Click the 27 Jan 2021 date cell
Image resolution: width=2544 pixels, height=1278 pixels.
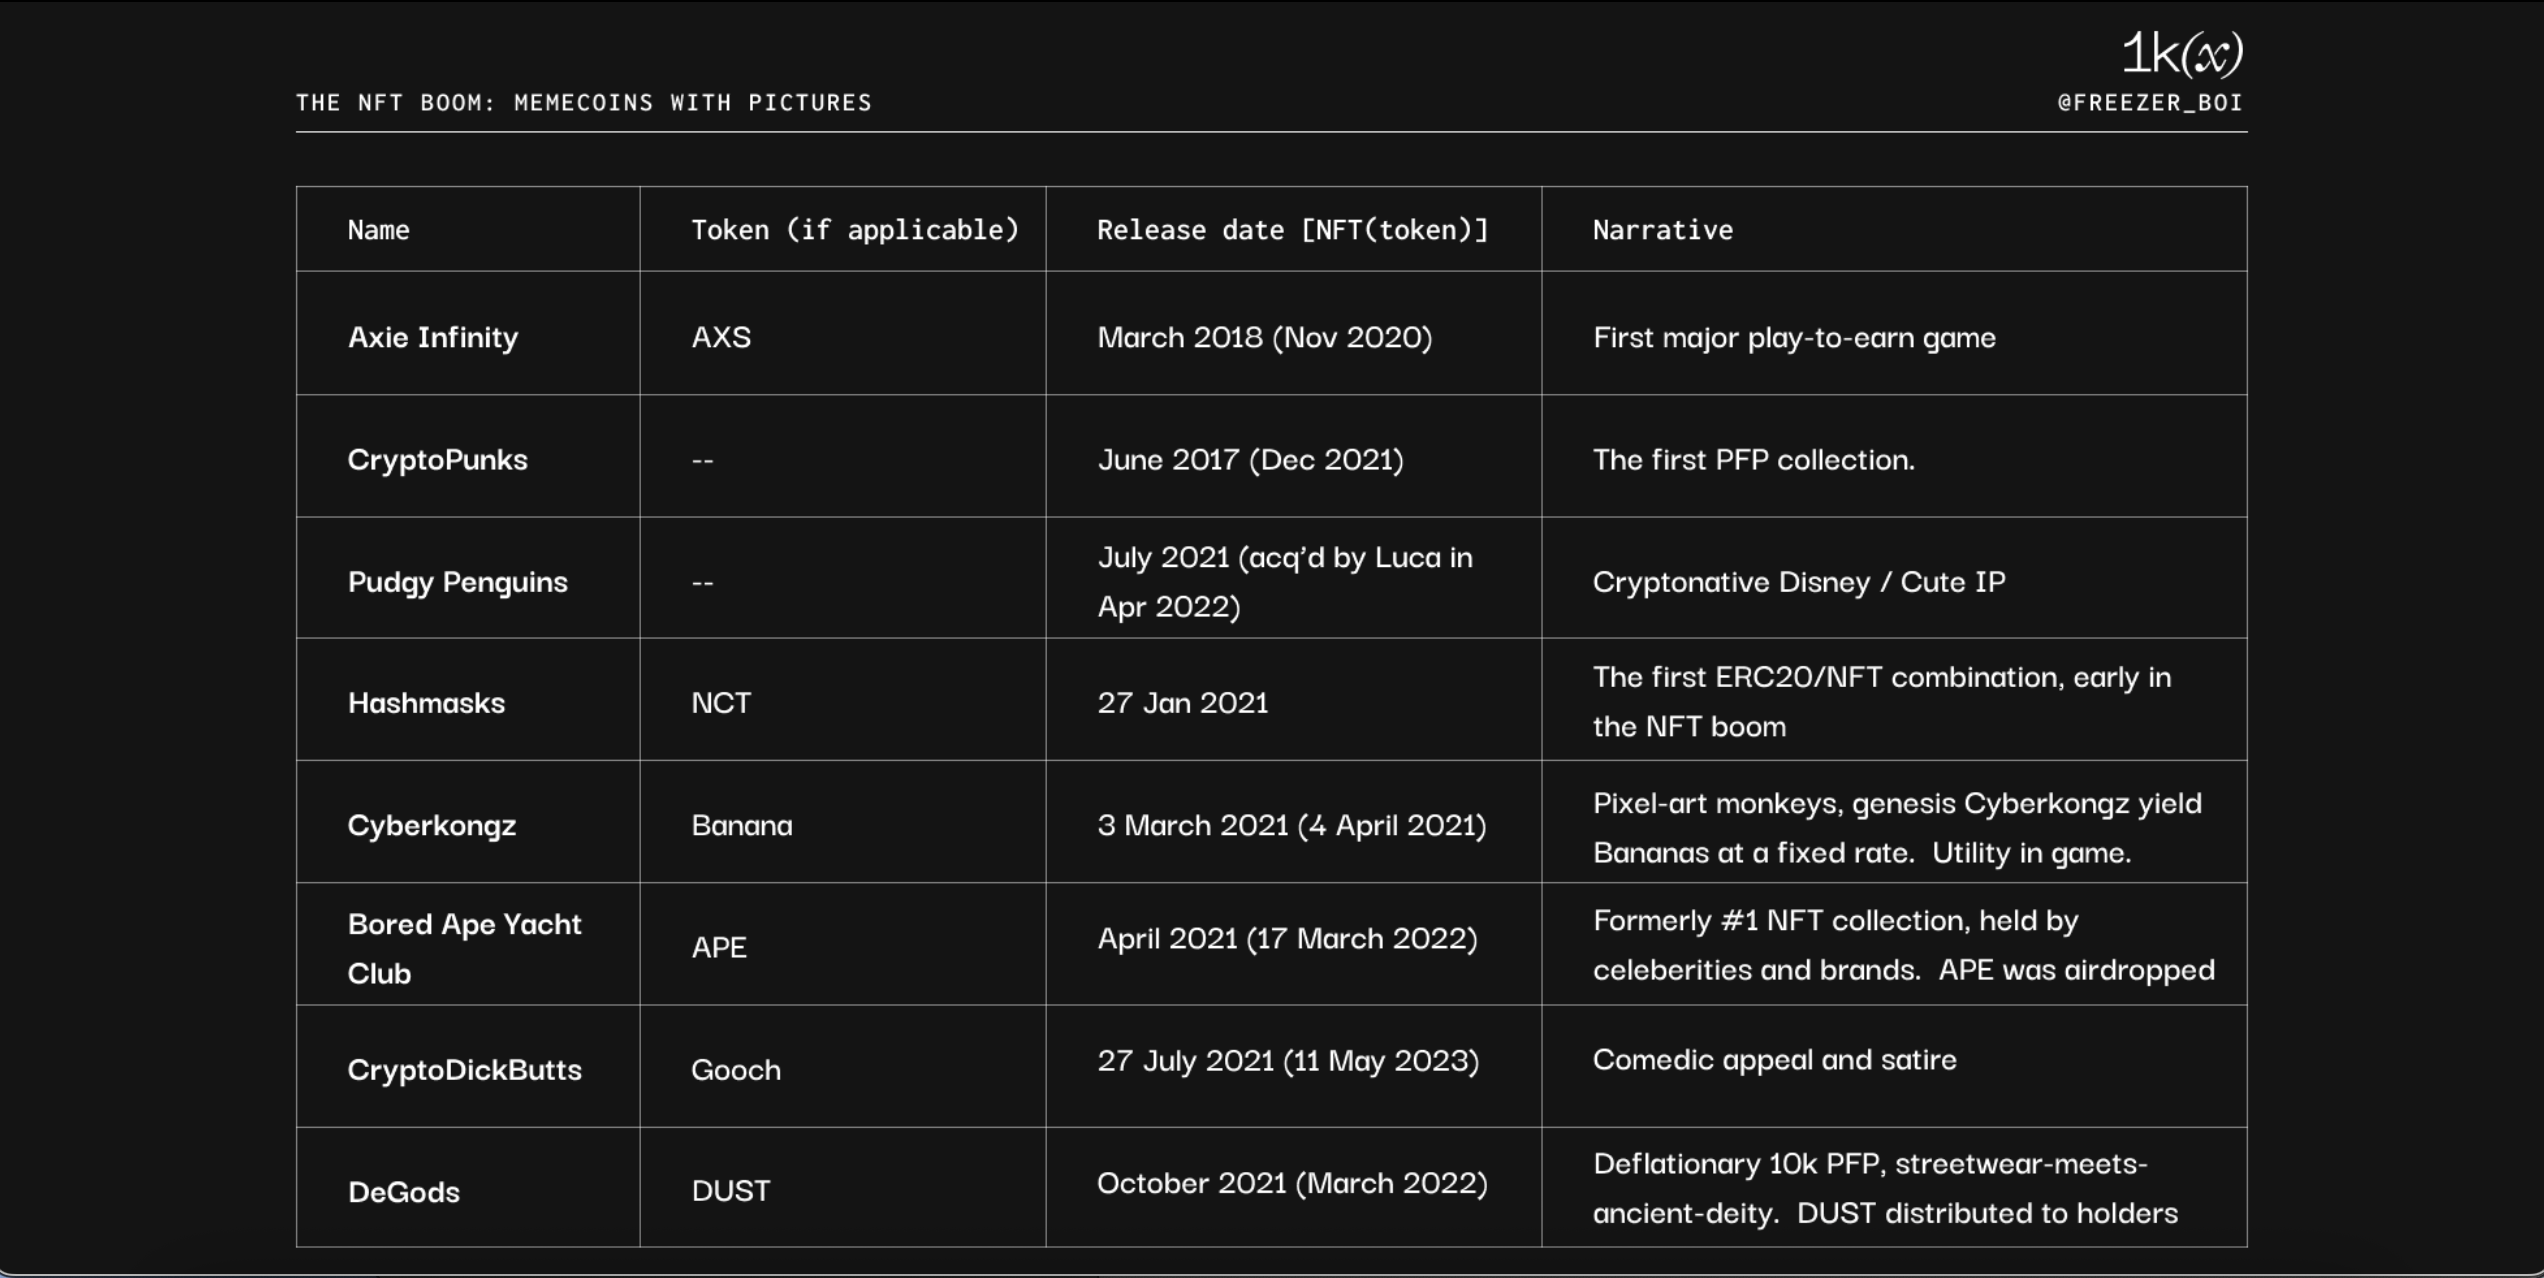1183,703
